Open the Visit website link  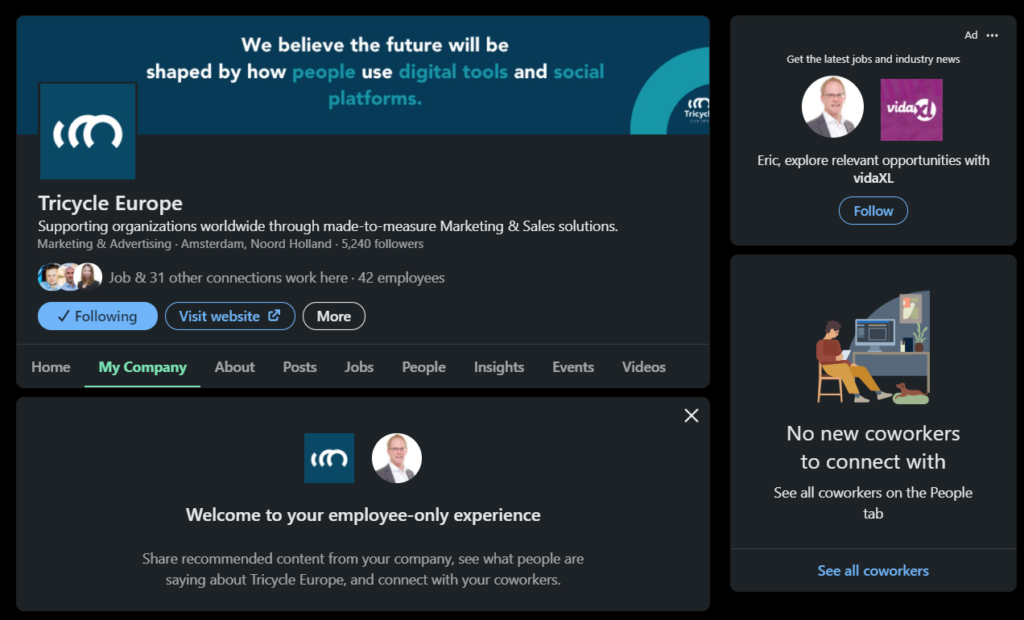(x=230, y=316)
